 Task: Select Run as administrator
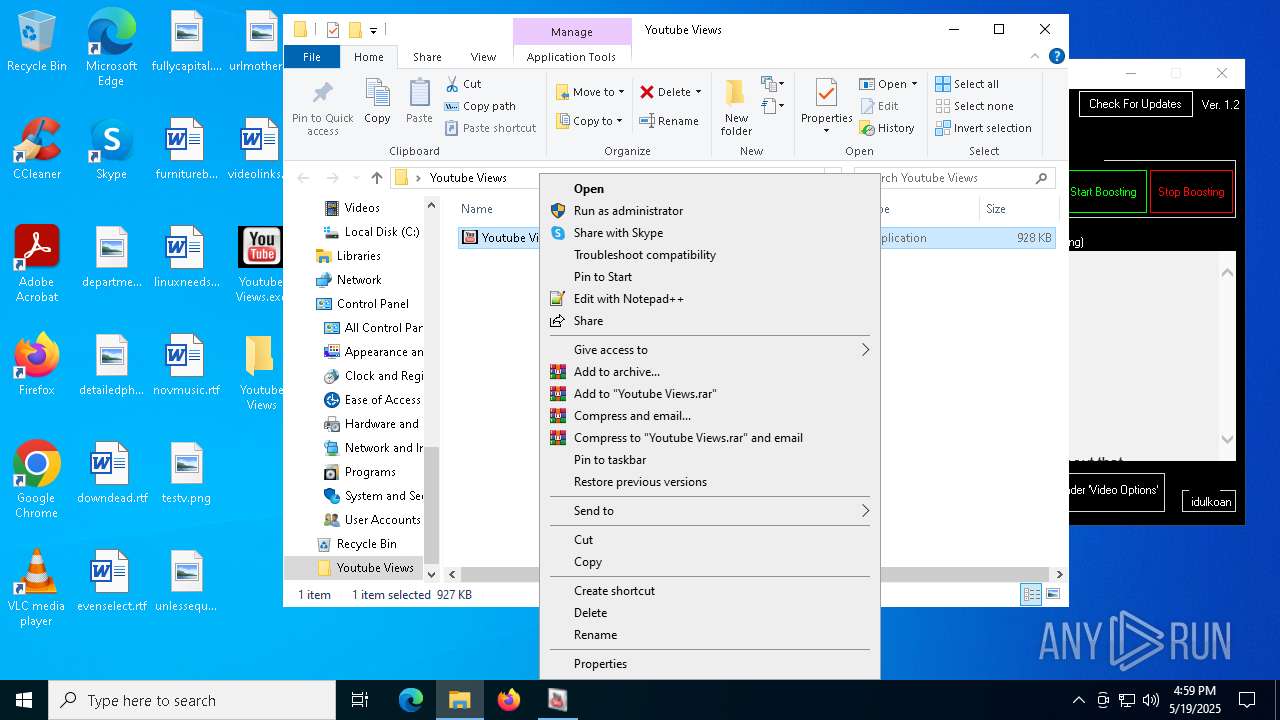click(x=710, y=211)
